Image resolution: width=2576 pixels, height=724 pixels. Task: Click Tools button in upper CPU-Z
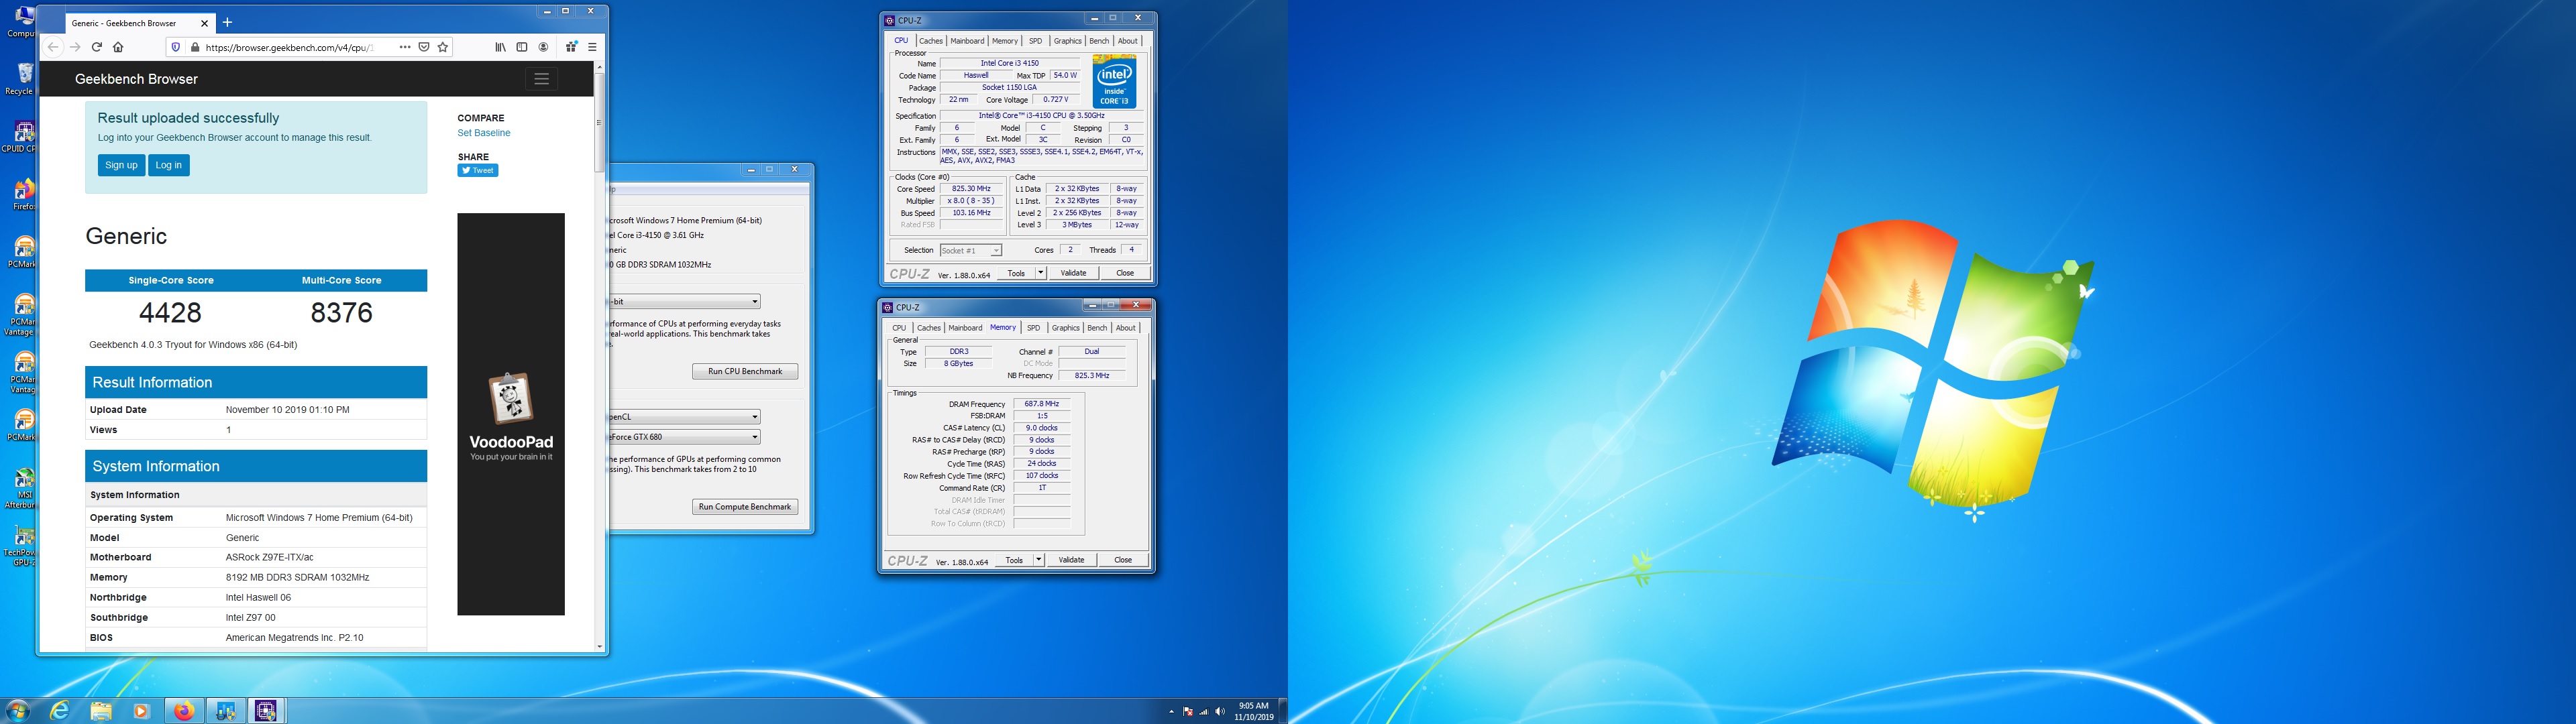point(1016,273)
